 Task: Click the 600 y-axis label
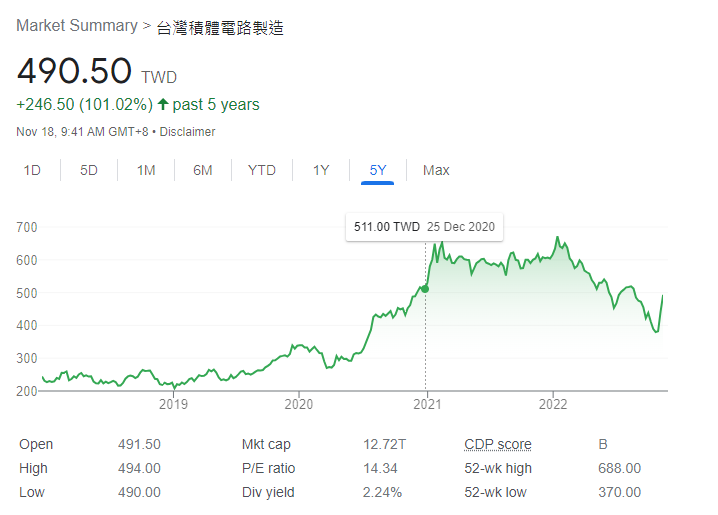[x=27, y=260]
